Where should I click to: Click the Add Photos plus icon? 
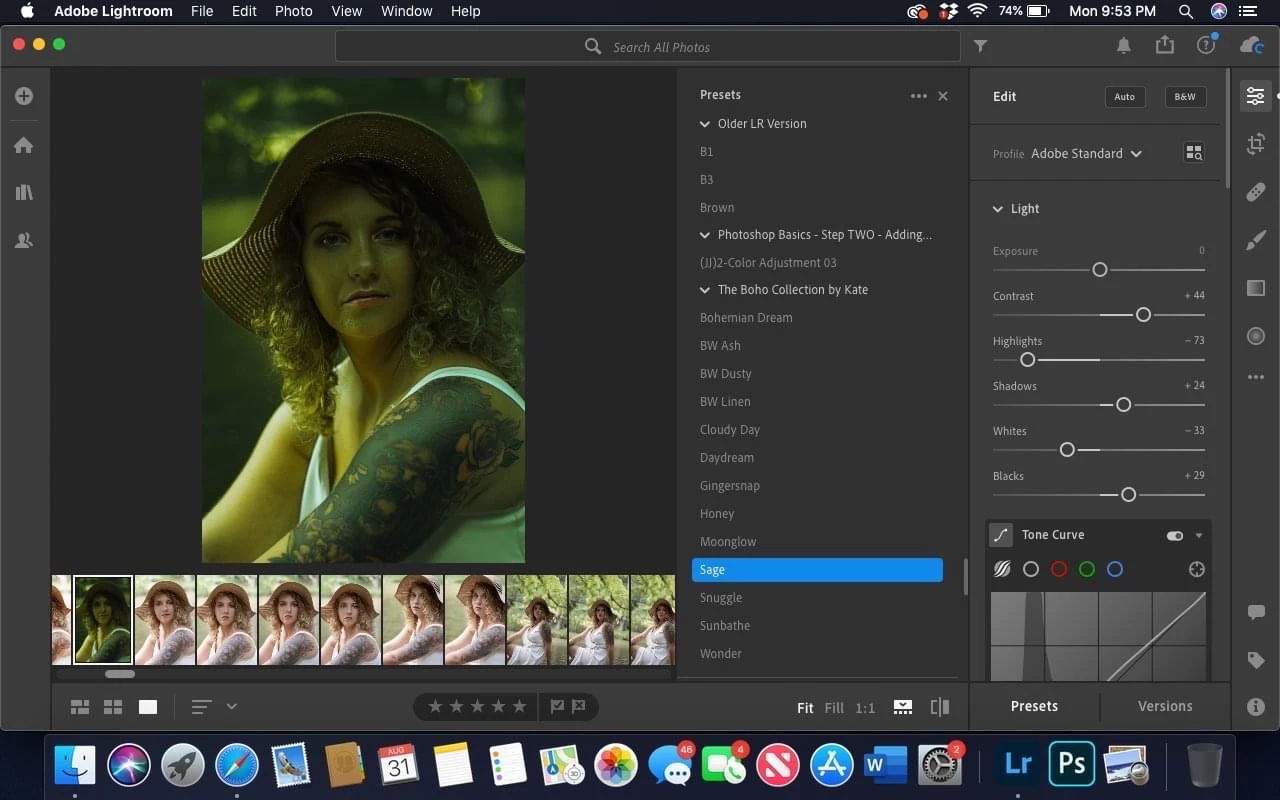point(24,96)
